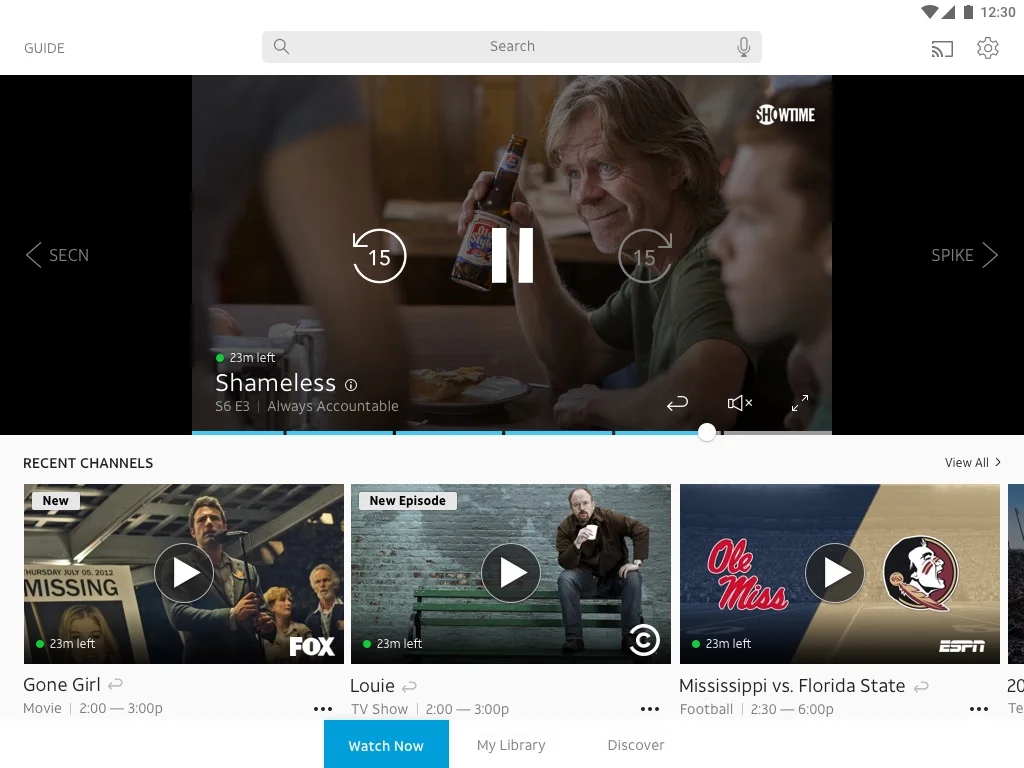Click the ESPN logo on football card
The width and height of the screenshot is (1024, 768).
click(961, 646)
